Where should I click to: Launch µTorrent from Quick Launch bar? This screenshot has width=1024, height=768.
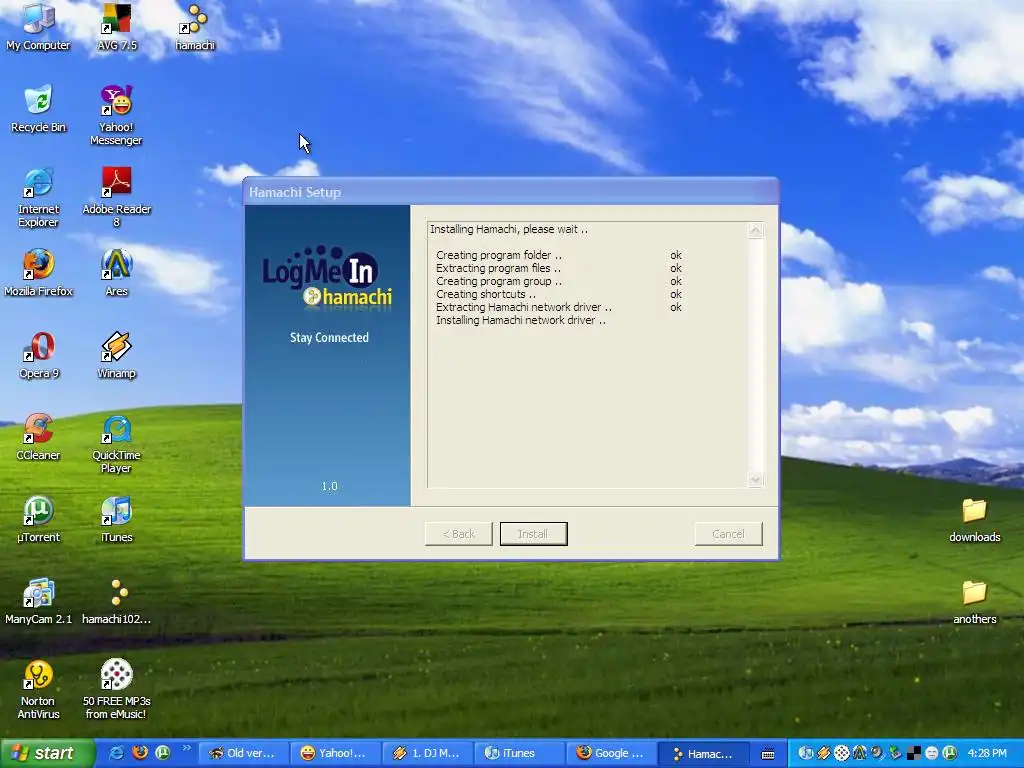163,753
